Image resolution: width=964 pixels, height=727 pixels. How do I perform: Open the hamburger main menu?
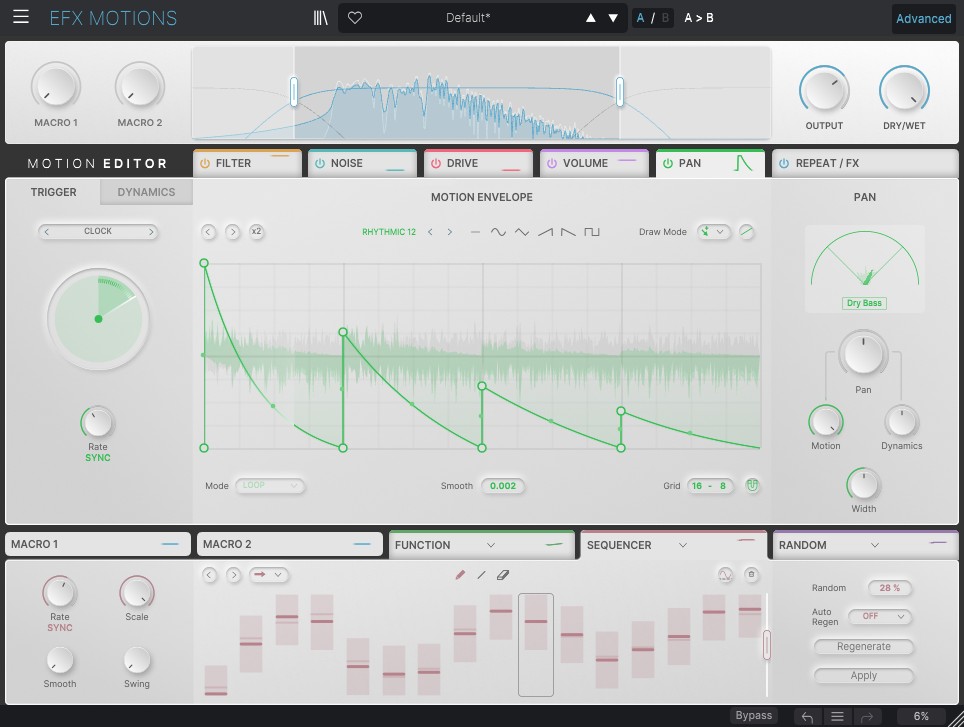pyautogui.click(x=21, y=17)
